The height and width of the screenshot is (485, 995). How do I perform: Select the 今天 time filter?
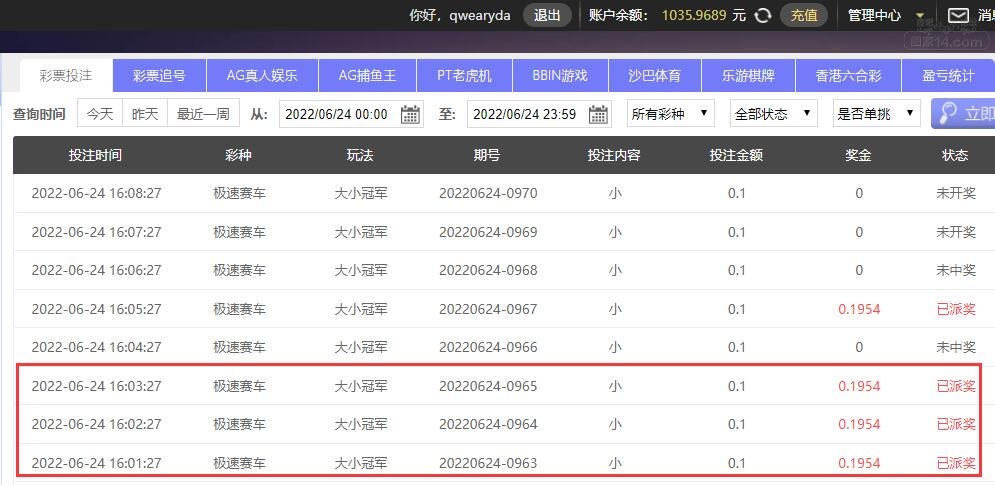(x=100, y=114)
